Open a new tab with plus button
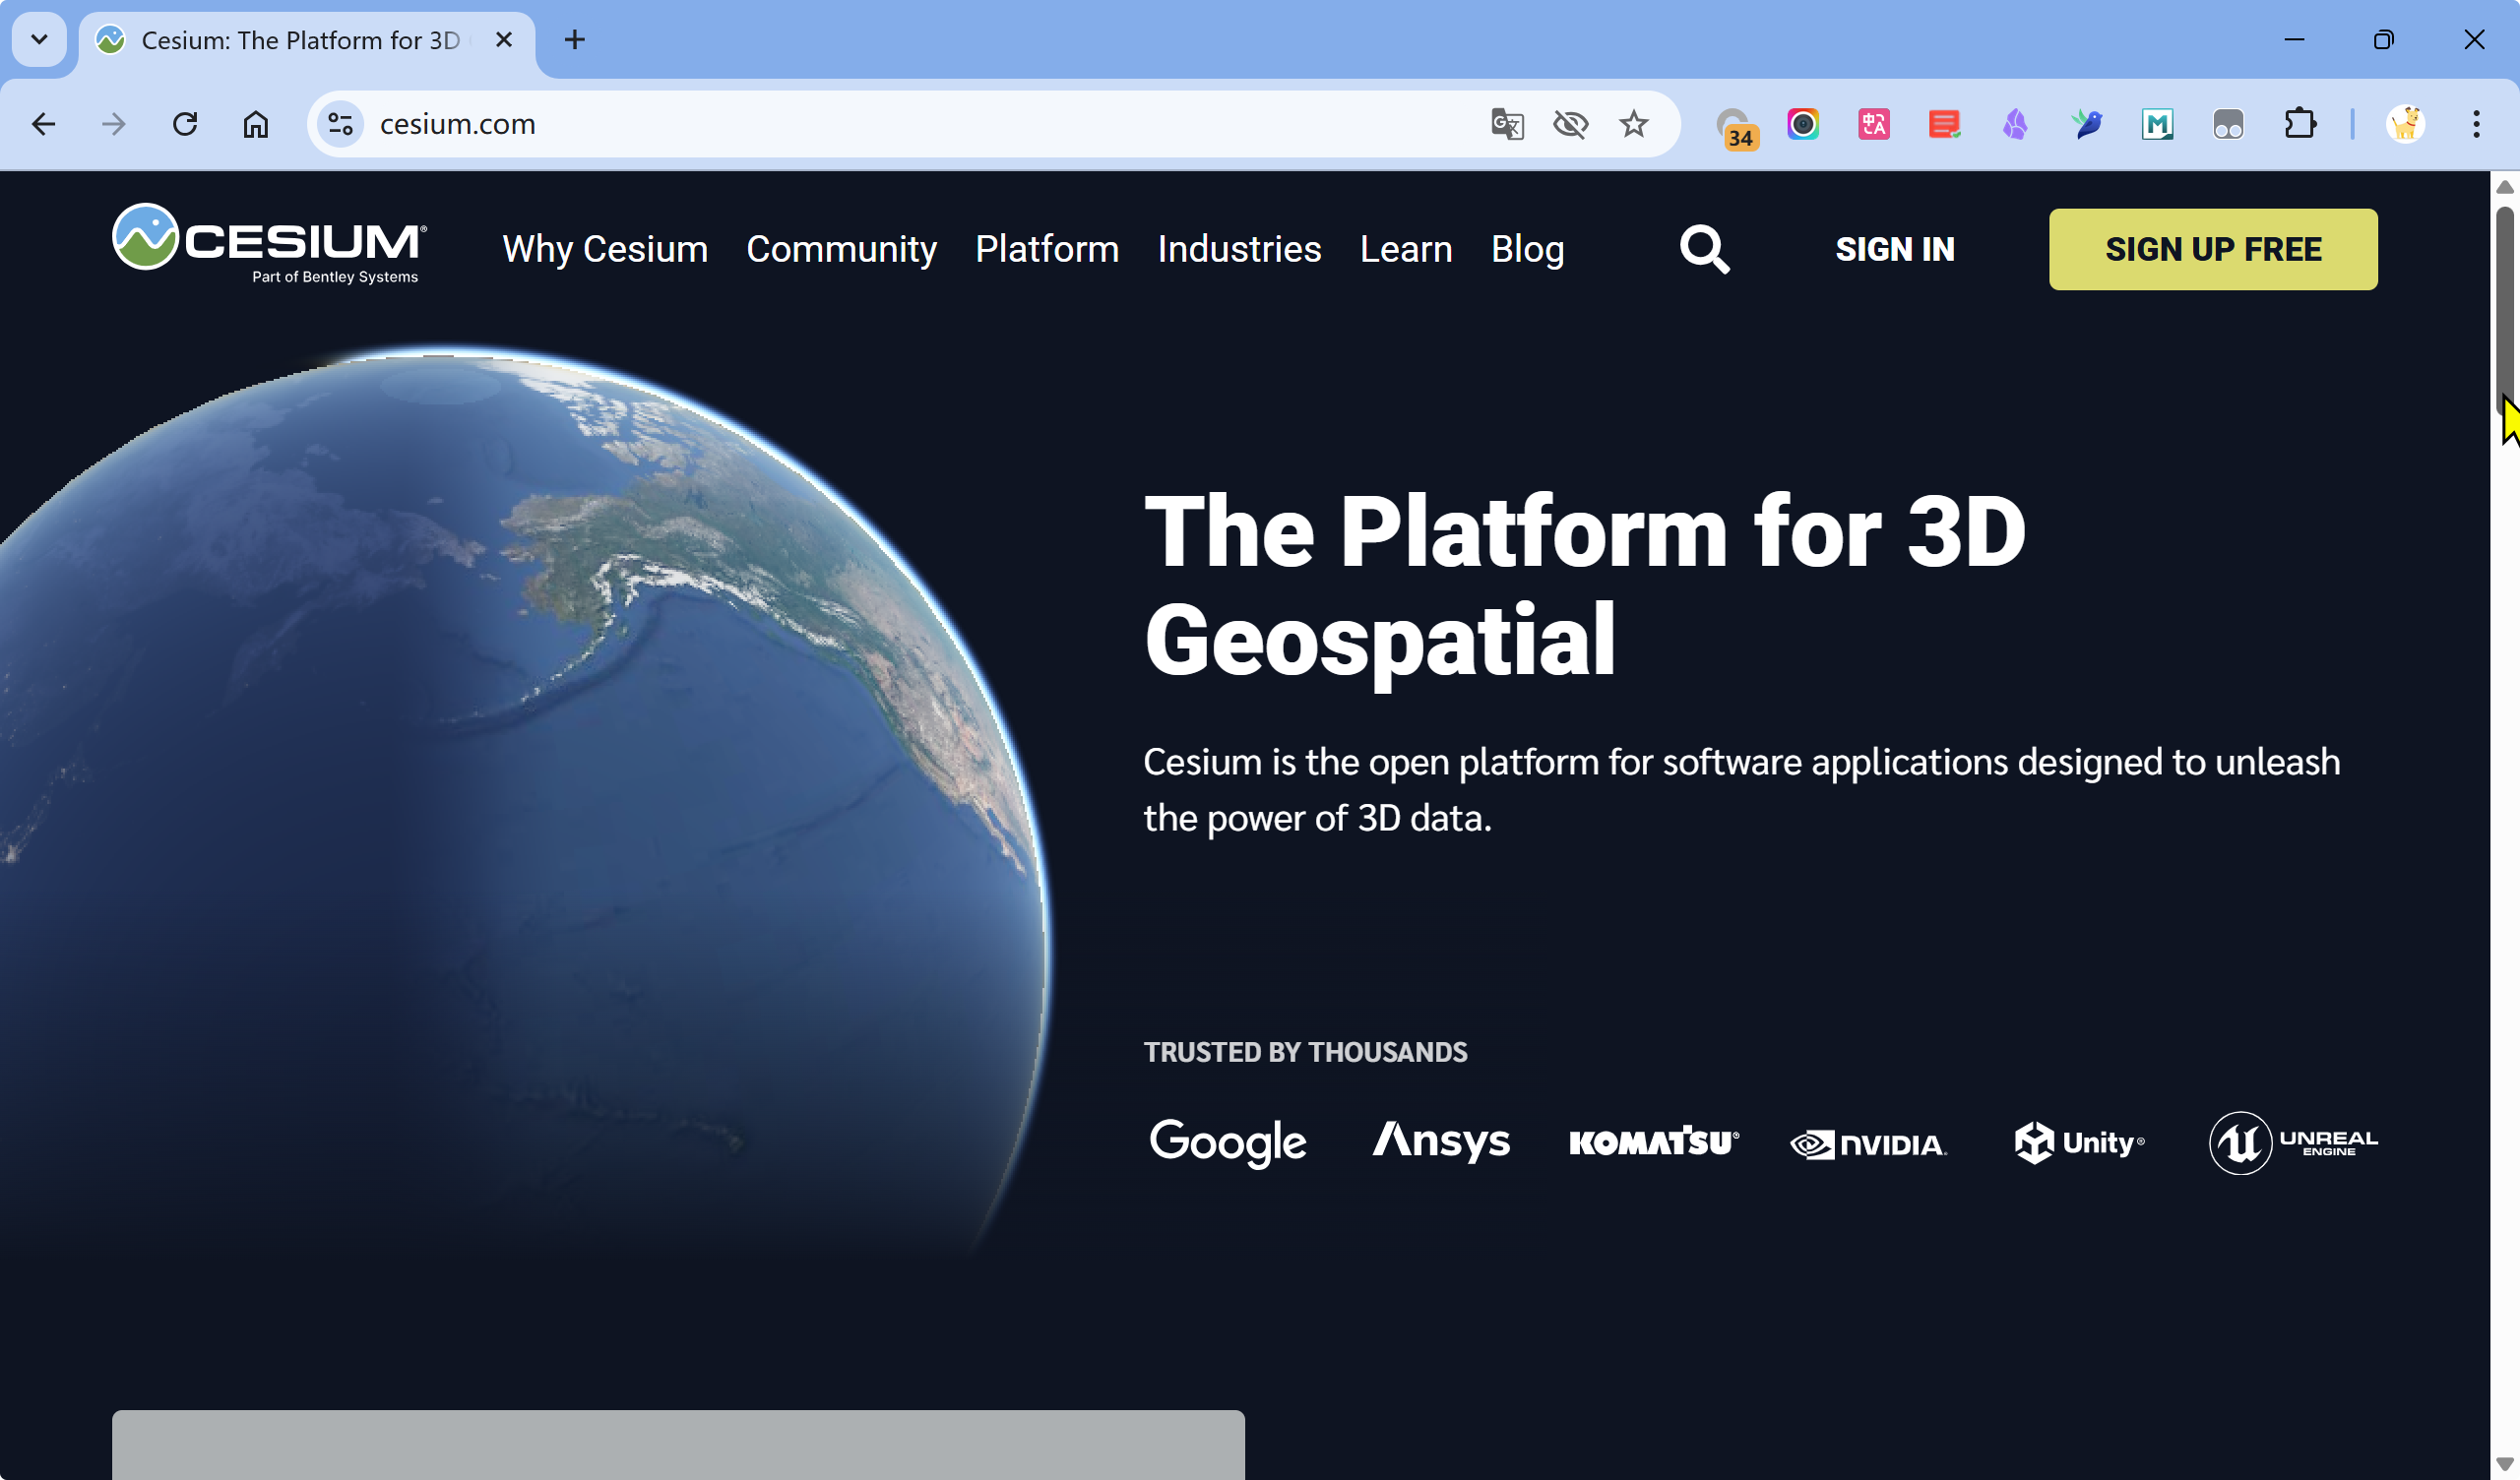The height and width of the screenshot is (1480, 2520). pos(574,40)
